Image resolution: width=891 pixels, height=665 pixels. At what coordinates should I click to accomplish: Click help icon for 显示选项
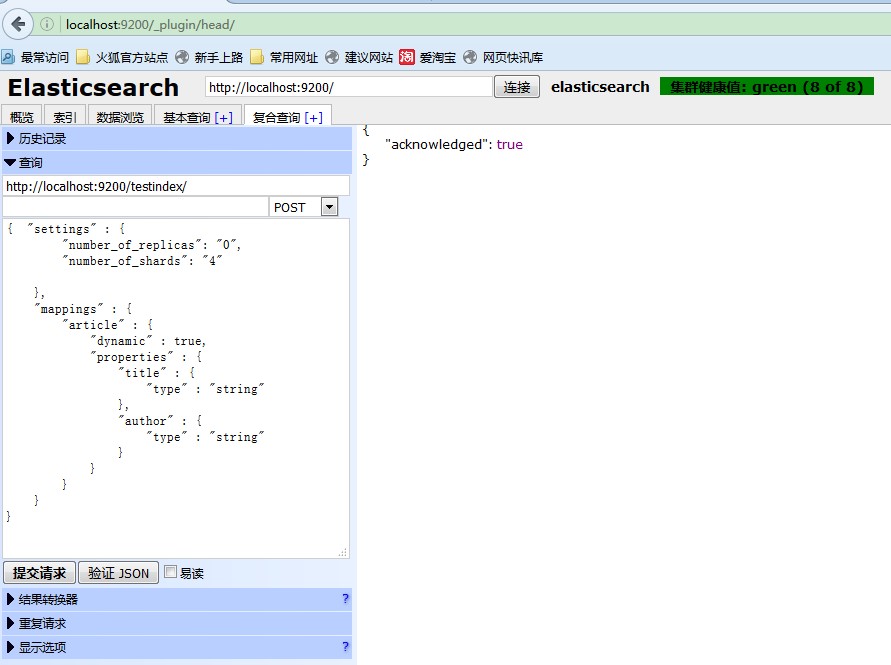point(345,646)
